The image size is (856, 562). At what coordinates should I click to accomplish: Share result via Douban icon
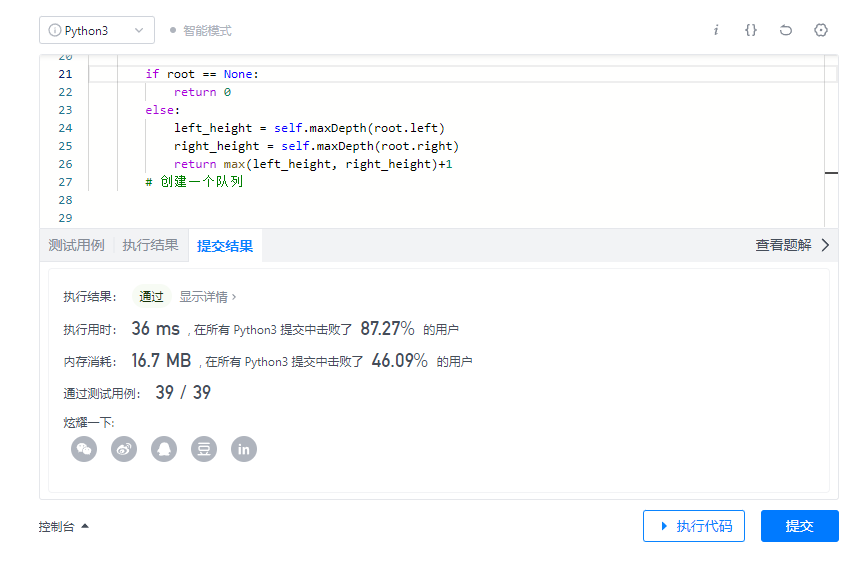pyautogui.click(x=204, y=449)
